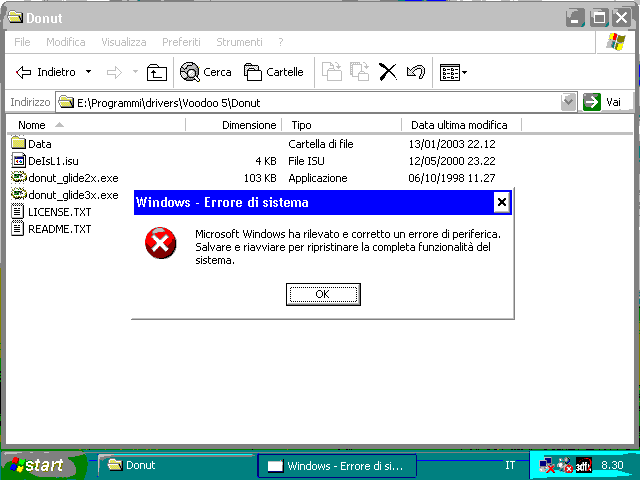Click the '13/01/2003 22.12' date cell
This screenshot has height=480, width=640.
tap(452, 144)
